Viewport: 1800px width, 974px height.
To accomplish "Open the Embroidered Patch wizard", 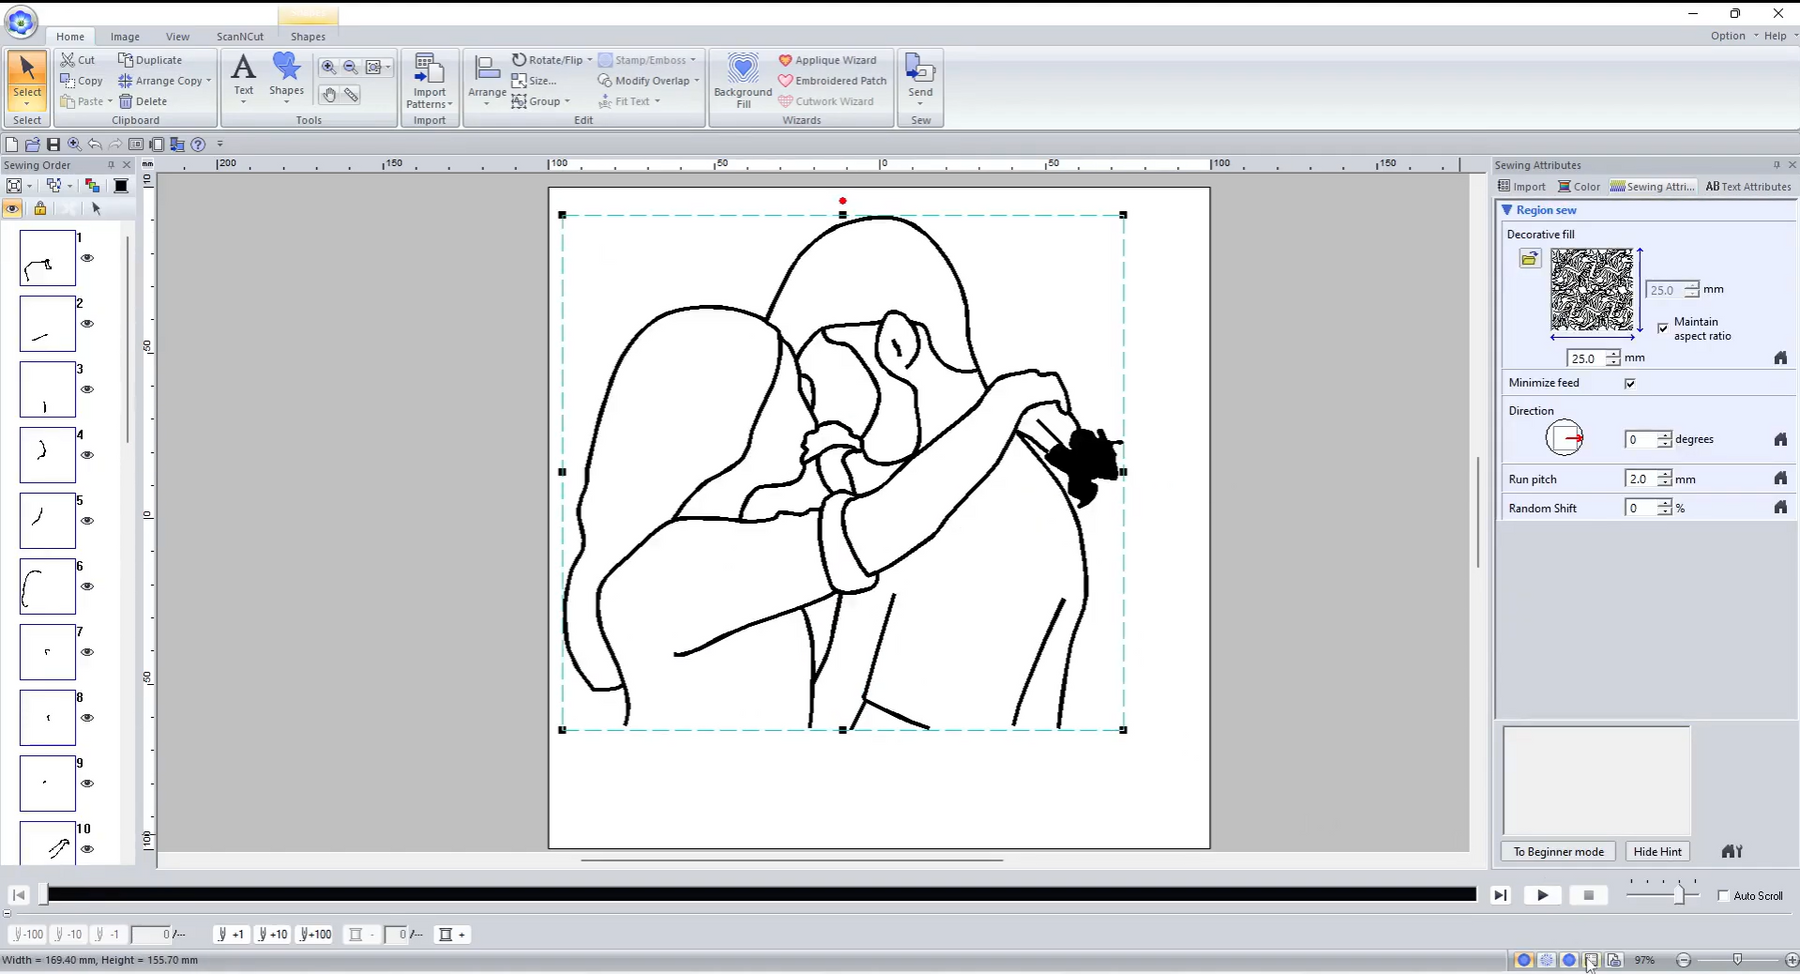I will tap(832, 81).
